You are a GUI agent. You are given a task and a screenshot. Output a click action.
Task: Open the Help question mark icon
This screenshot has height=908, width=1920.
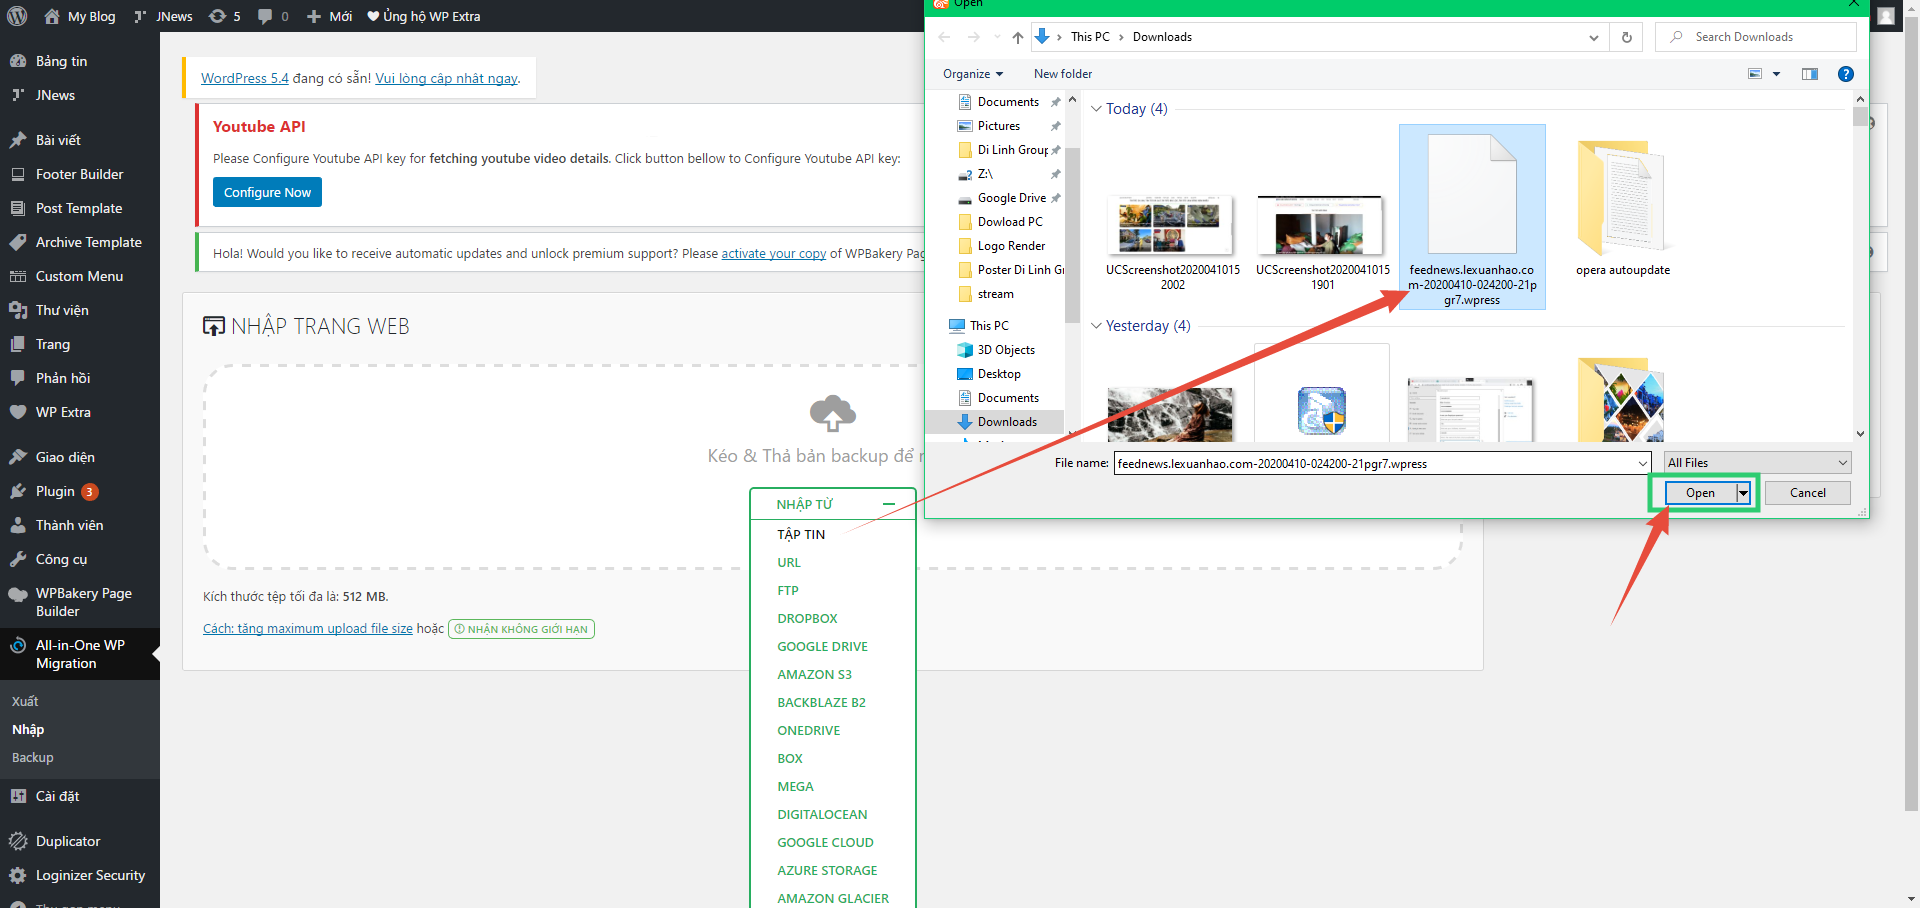coord(1846,73)
